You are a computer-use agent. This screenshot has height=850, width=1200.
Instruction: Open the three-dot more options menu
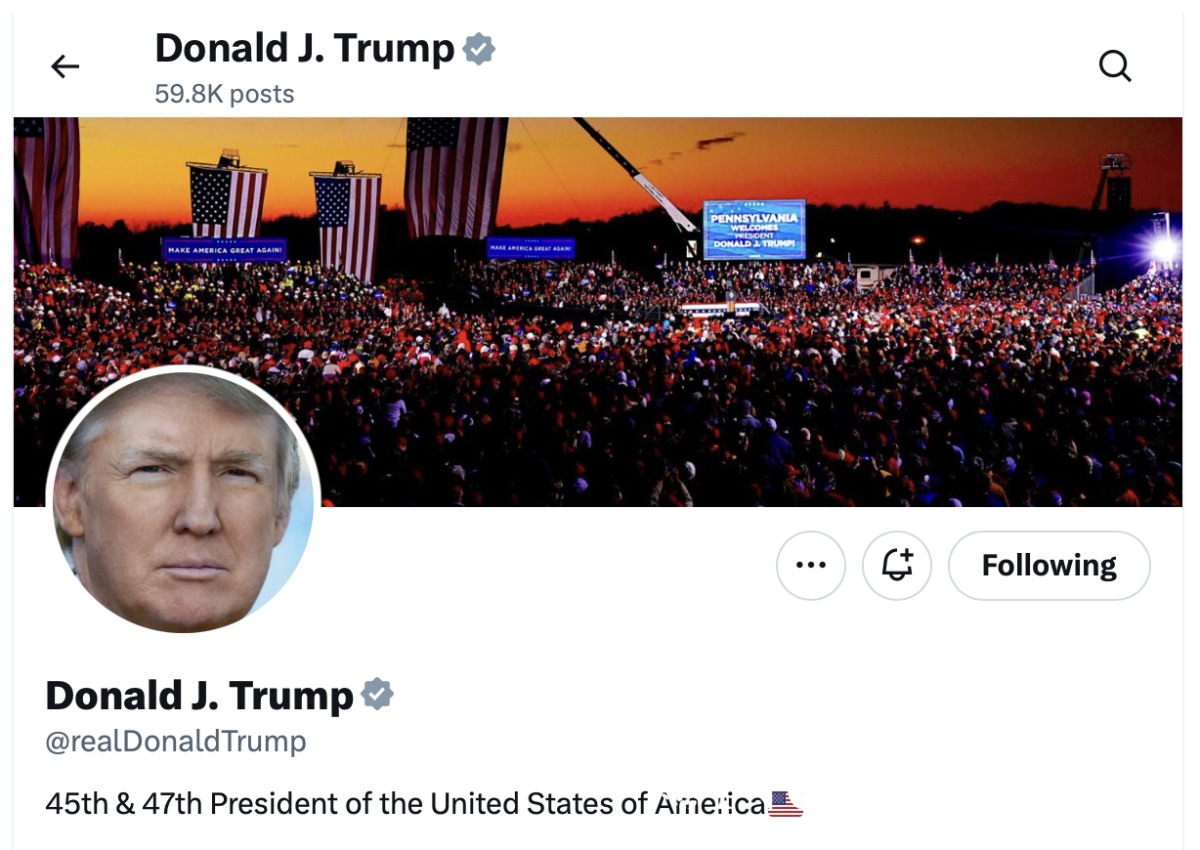[x=810, y=565]
